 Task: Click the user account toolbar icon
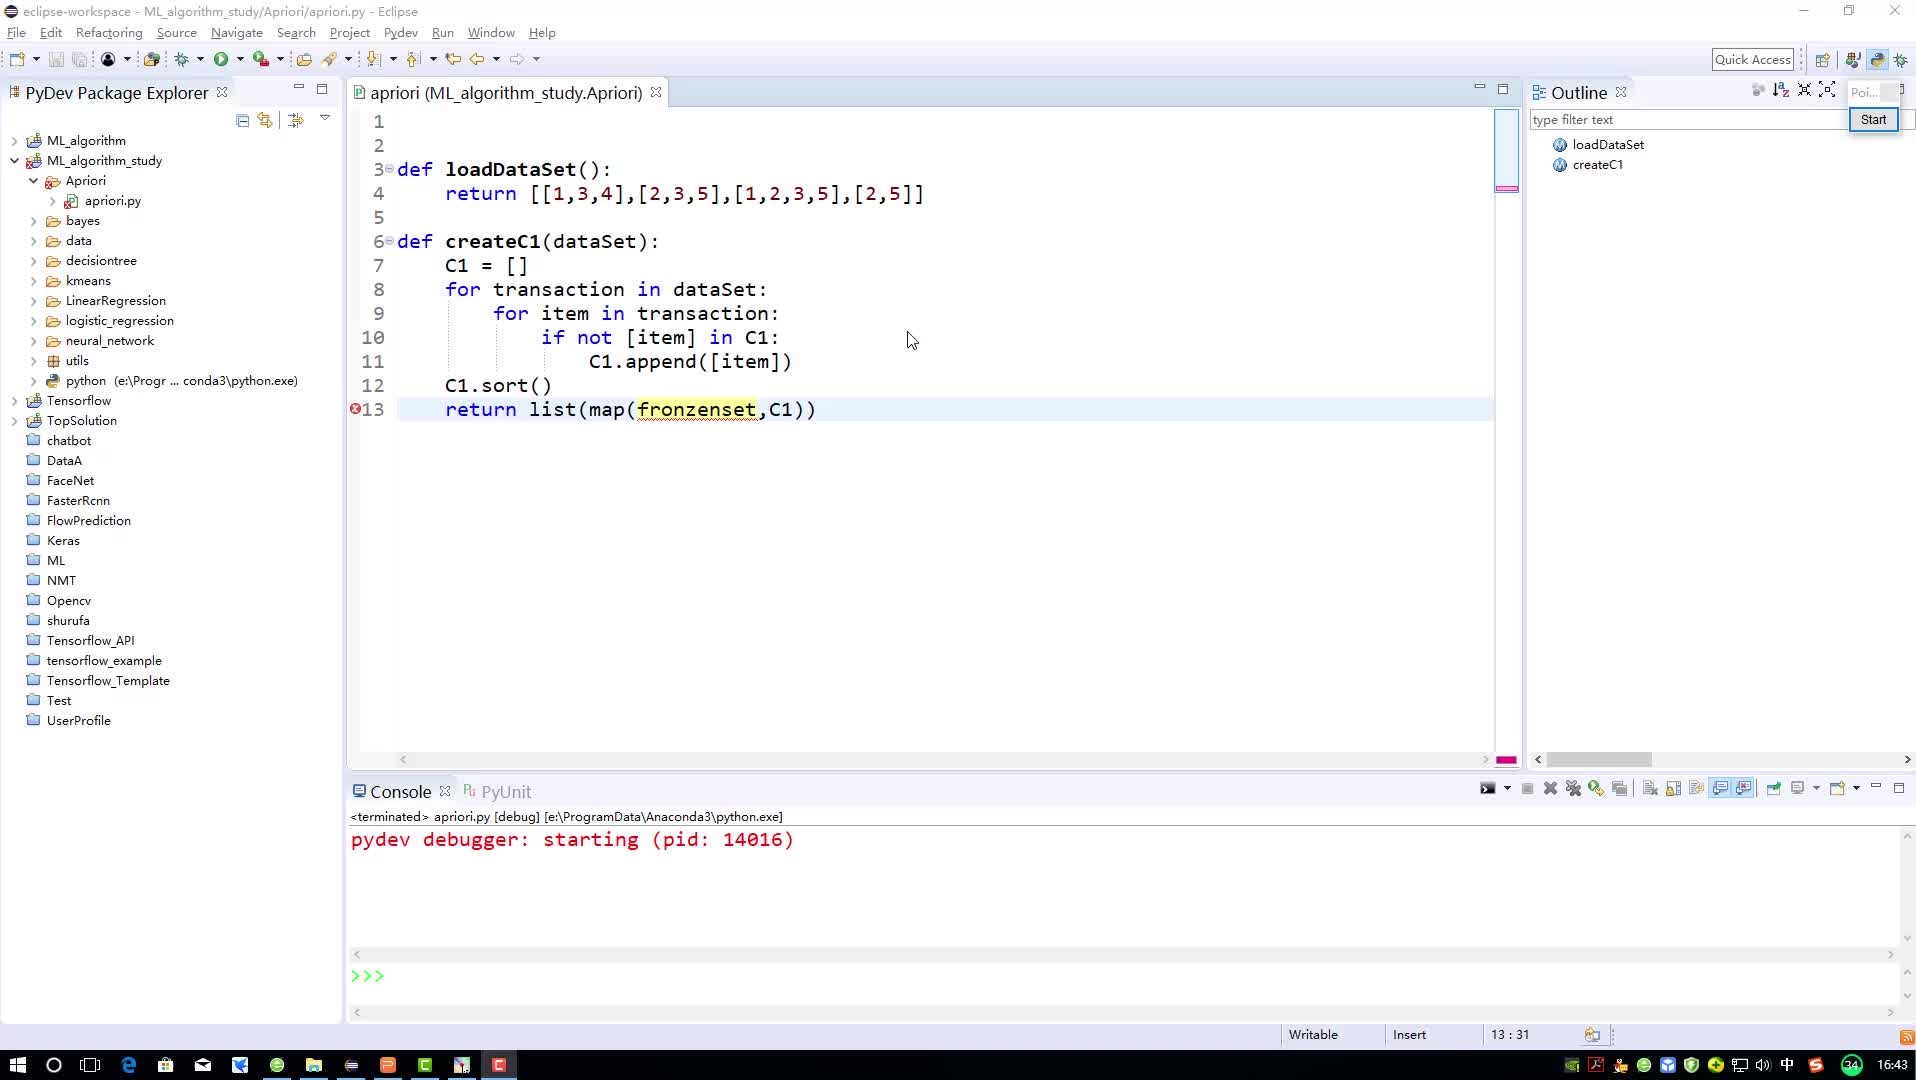click(x=108, y=59)
